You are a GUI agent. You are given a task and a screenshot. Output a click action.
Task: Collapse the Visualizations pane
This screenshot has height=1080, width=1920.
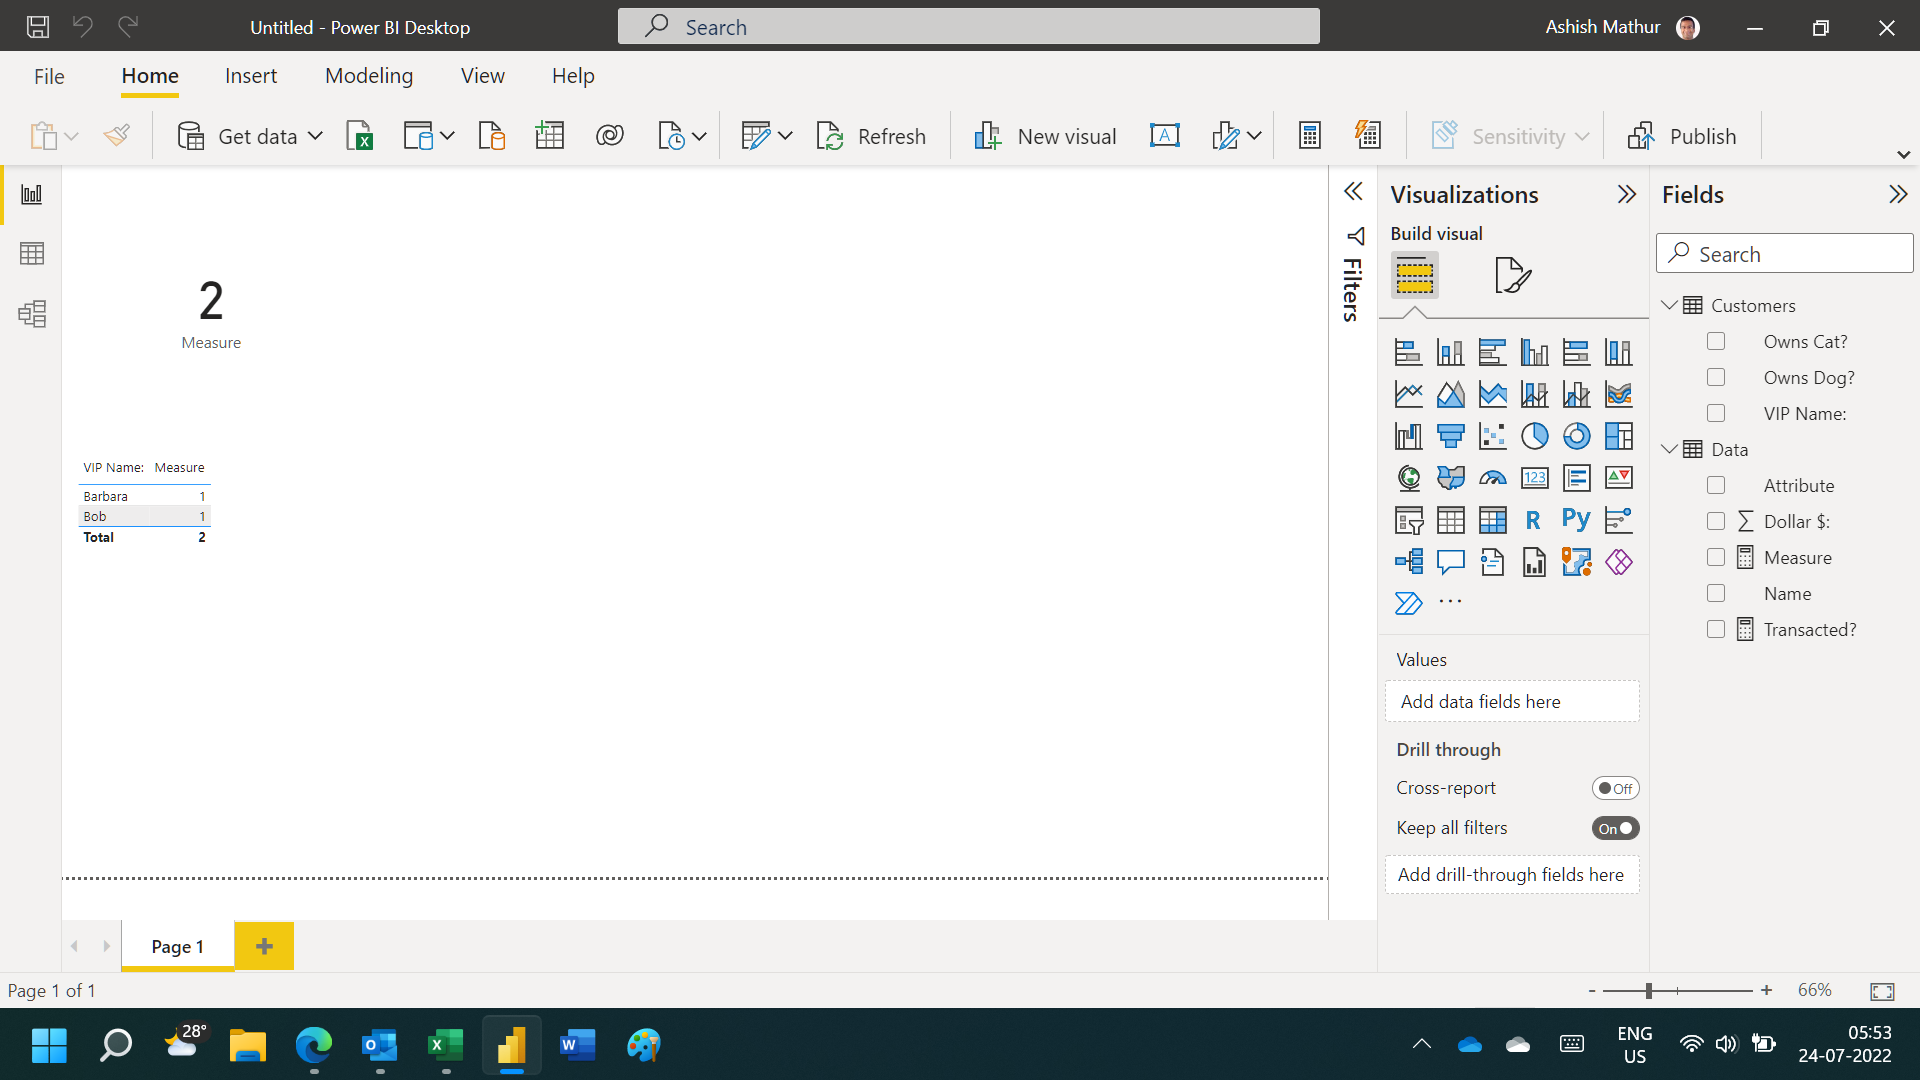click(x=1627, y=194)
